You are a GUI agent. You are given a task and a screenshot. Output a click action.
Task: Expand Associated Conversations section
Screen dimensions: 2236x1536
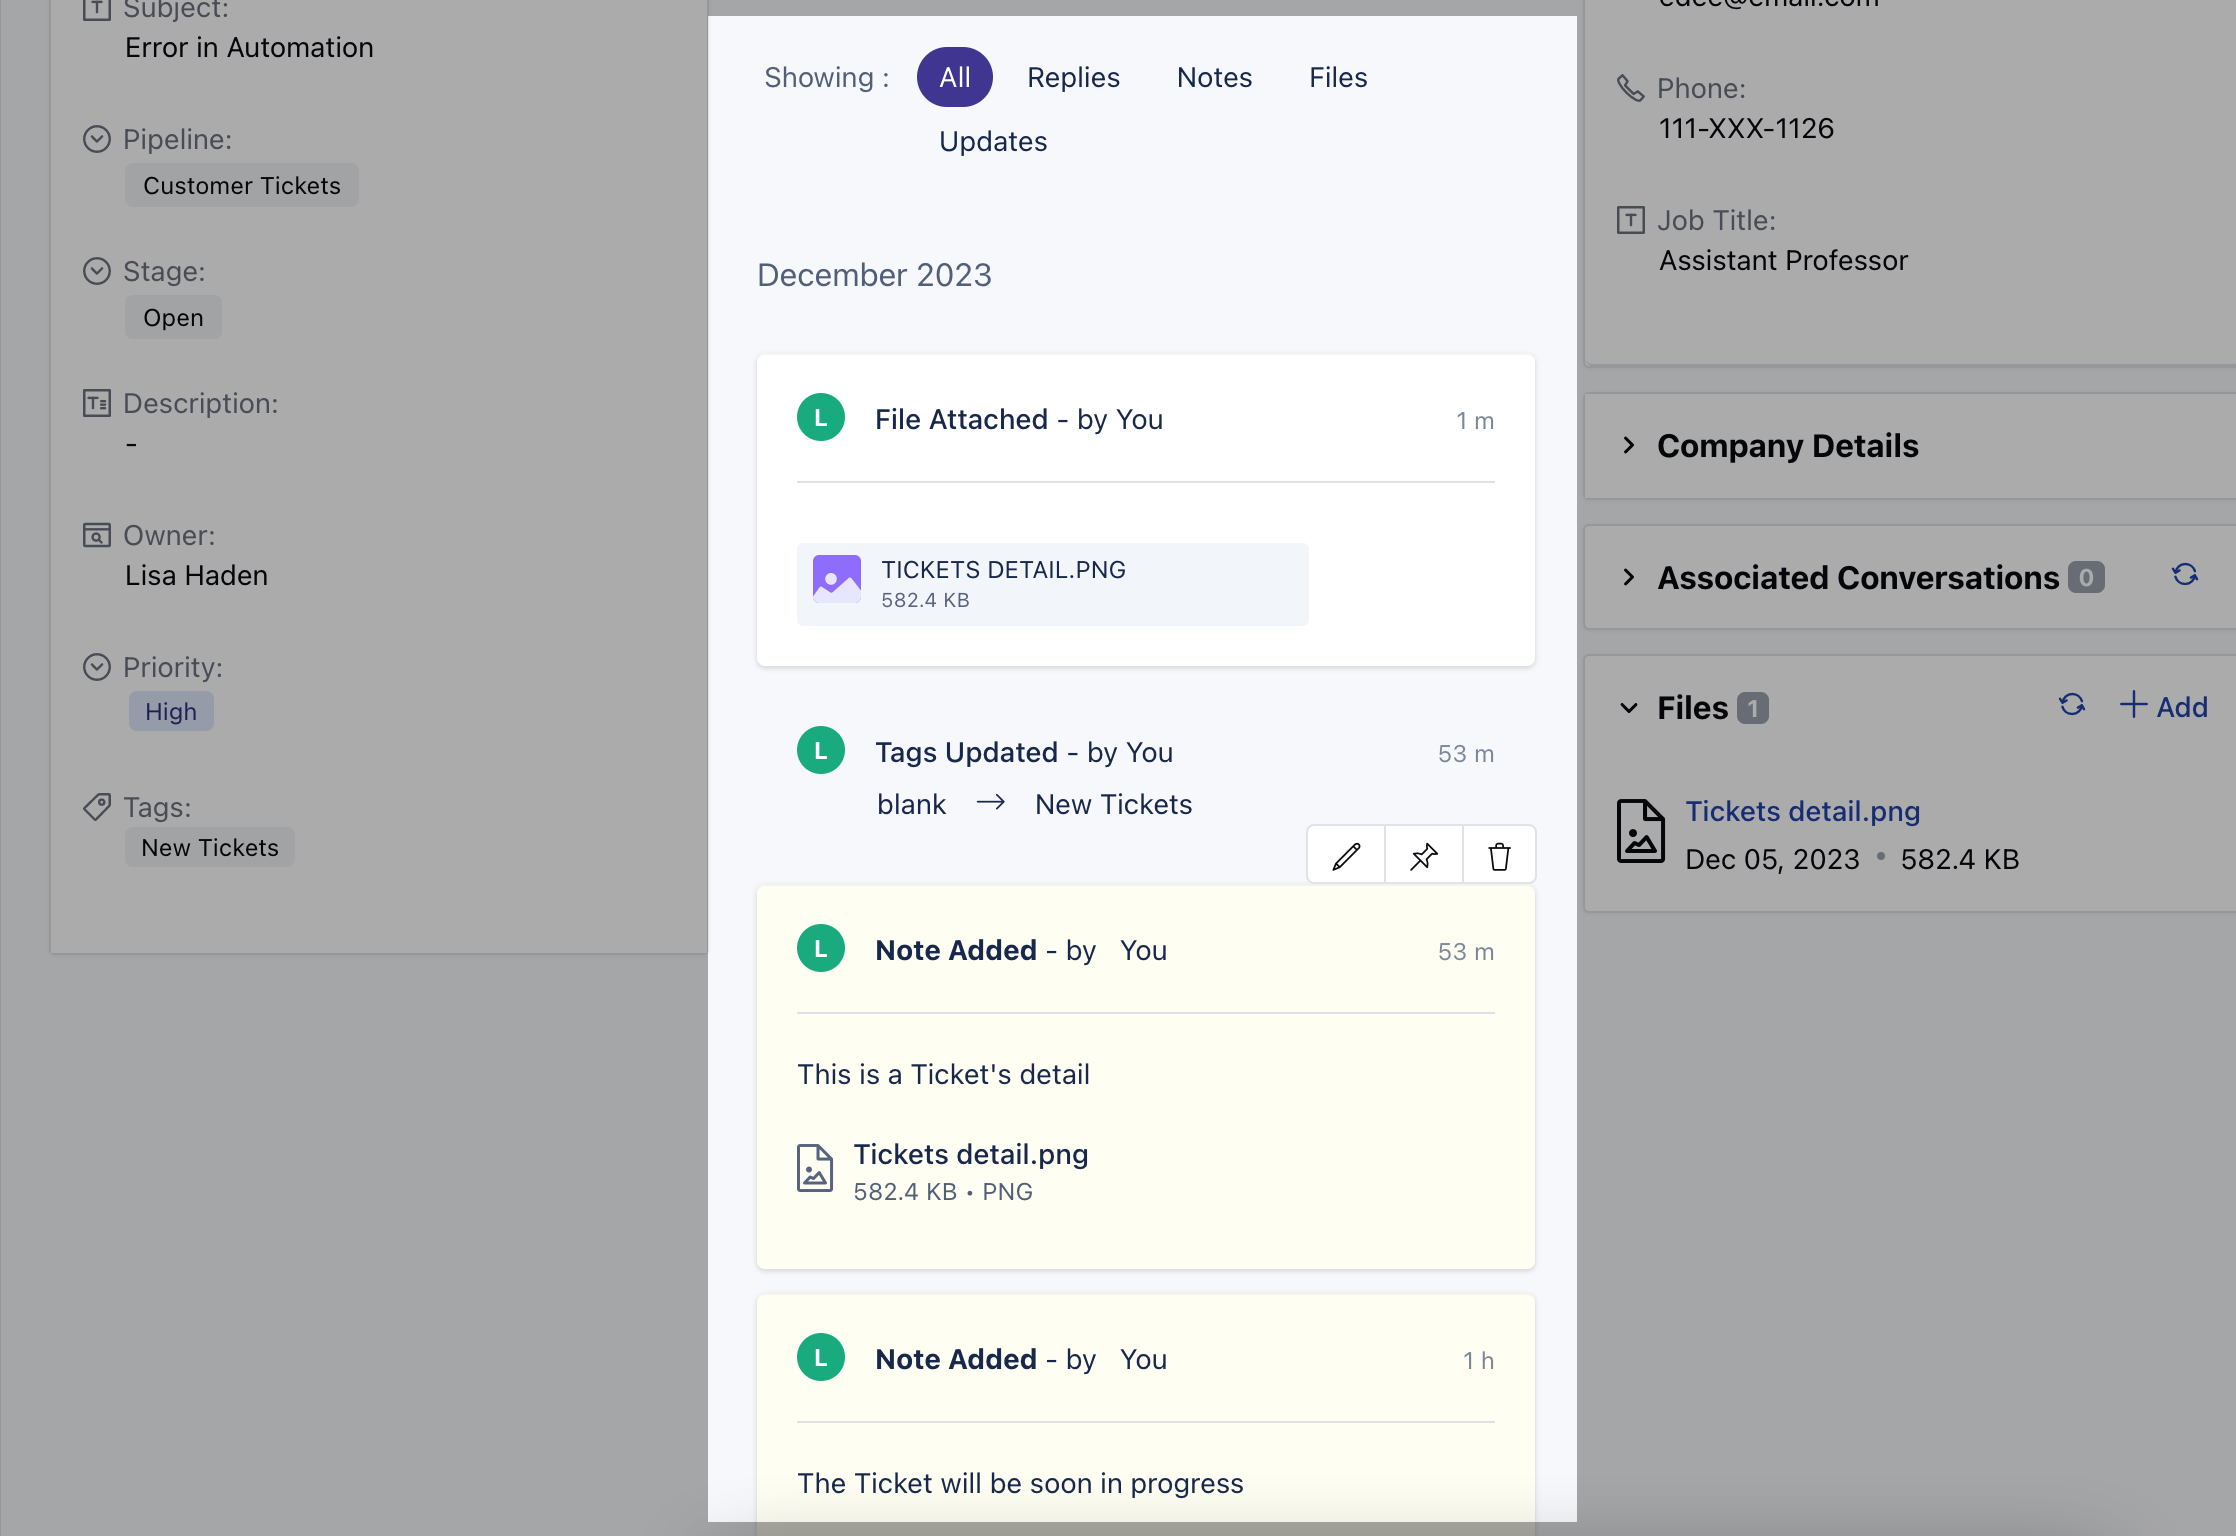pos(1629,578)
